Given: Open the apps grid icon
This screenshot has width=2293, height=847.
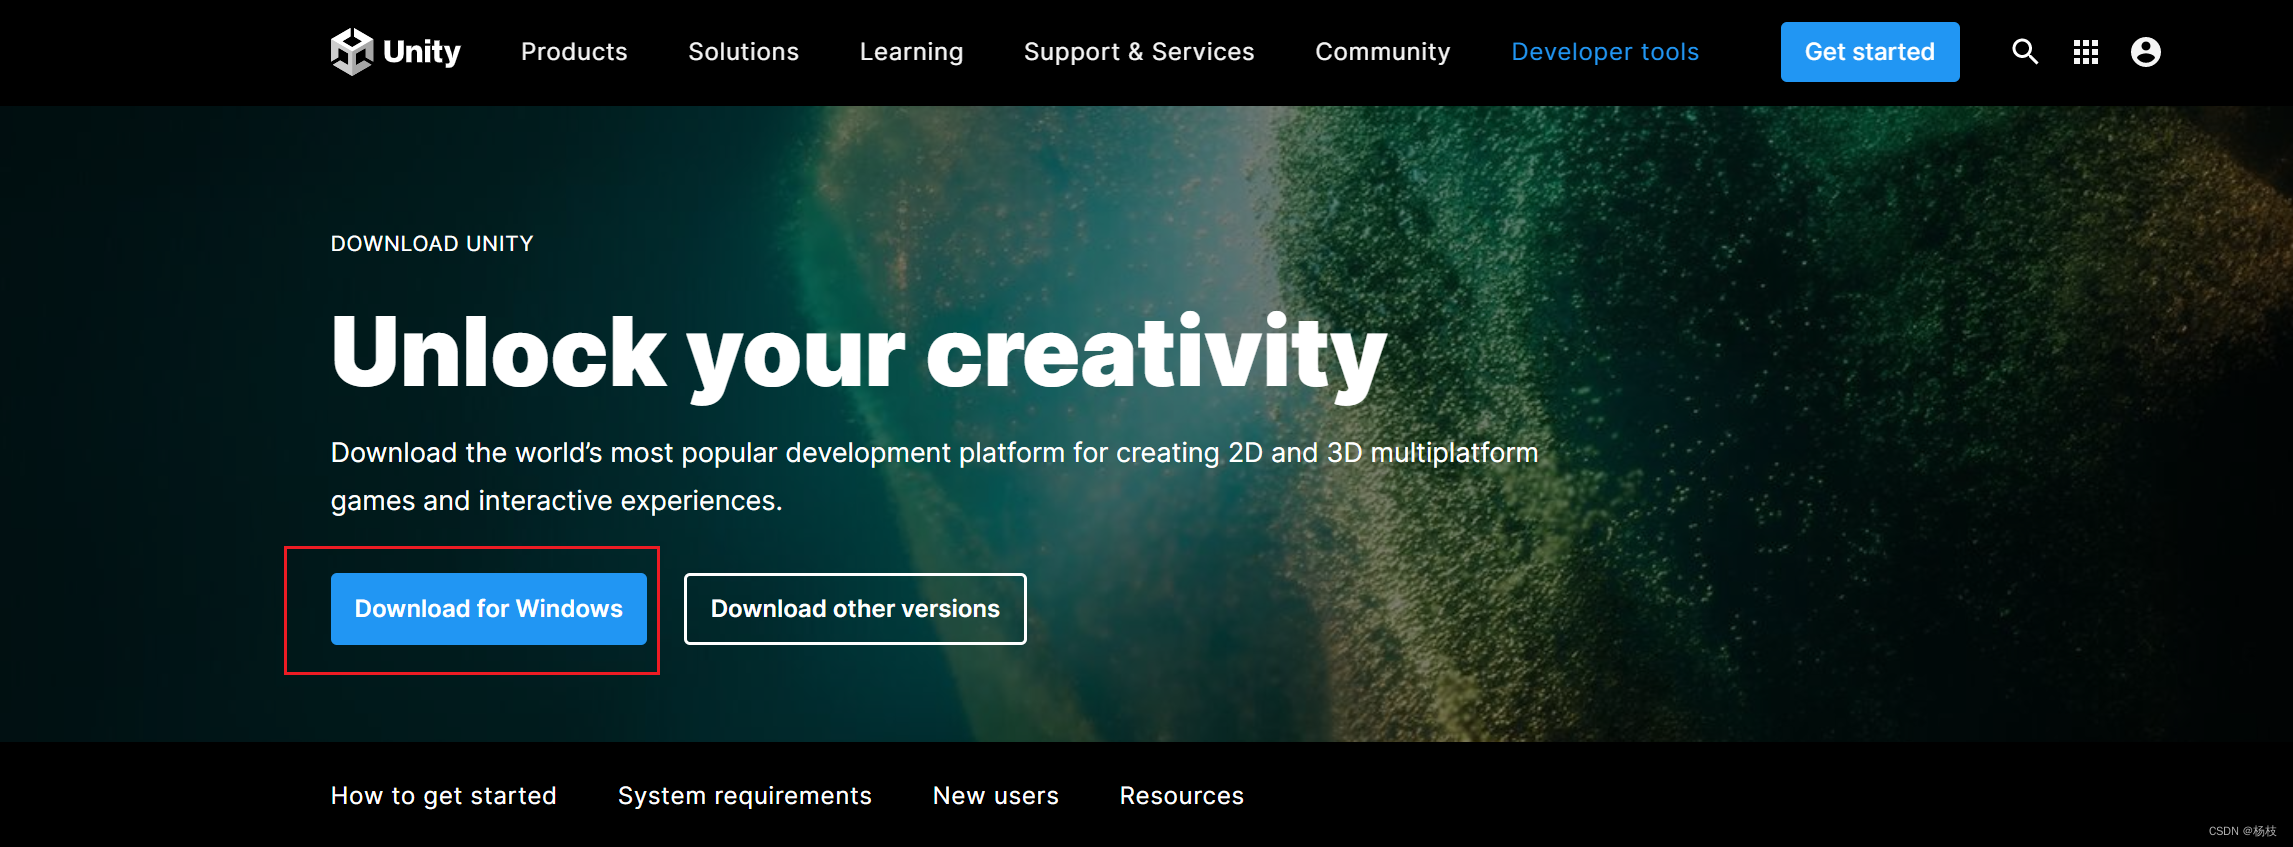Looking at the screenshot, I should [x=2085, y=52].
